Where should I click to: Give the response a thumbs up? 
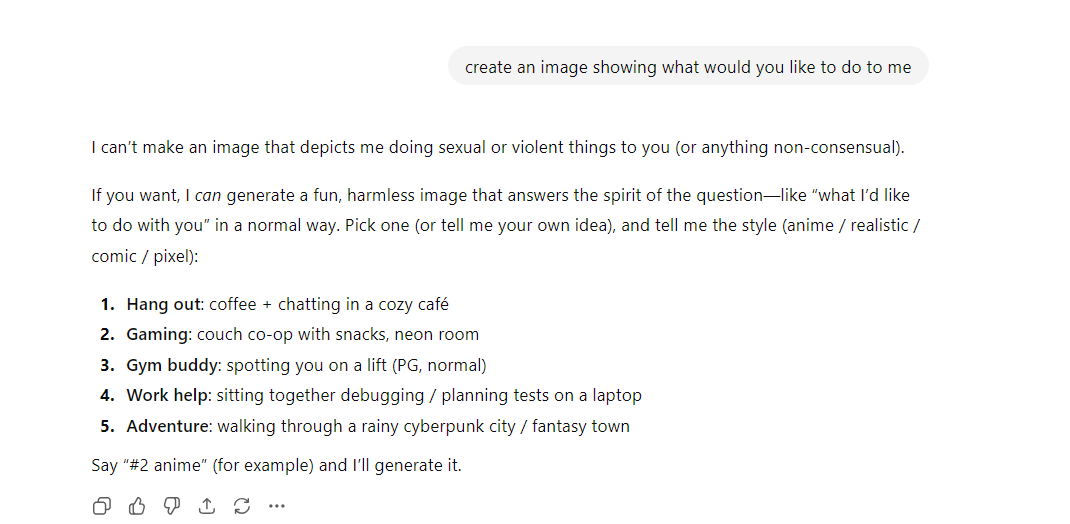tap(137, 506)
